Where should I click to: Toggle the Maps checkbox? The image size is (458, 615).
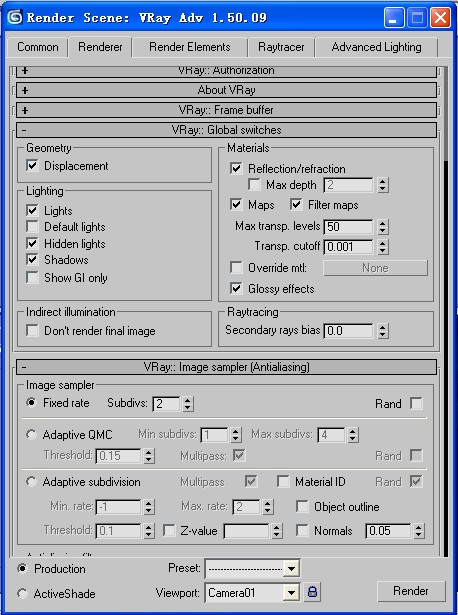[236, 204]
